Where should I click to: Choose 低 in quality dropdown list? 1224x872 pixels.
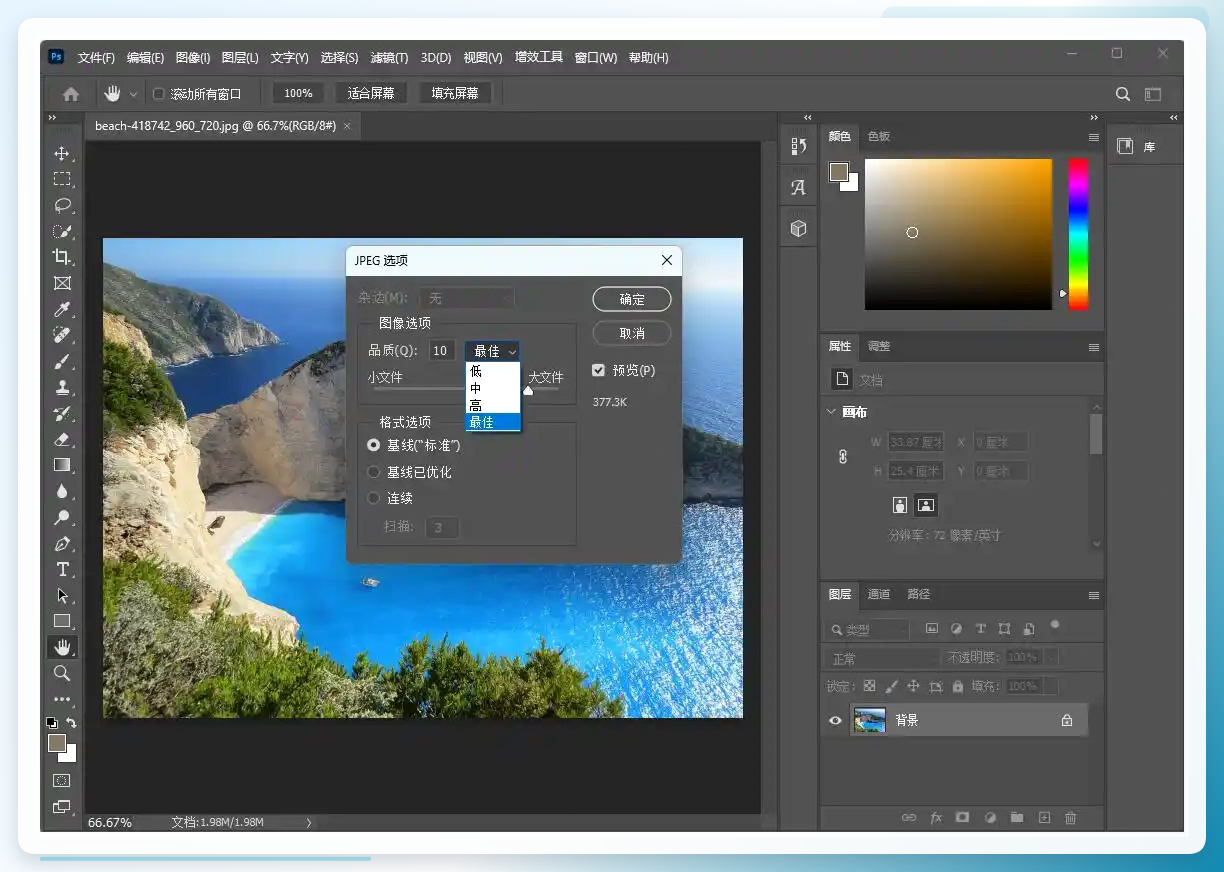click(492, 370)
